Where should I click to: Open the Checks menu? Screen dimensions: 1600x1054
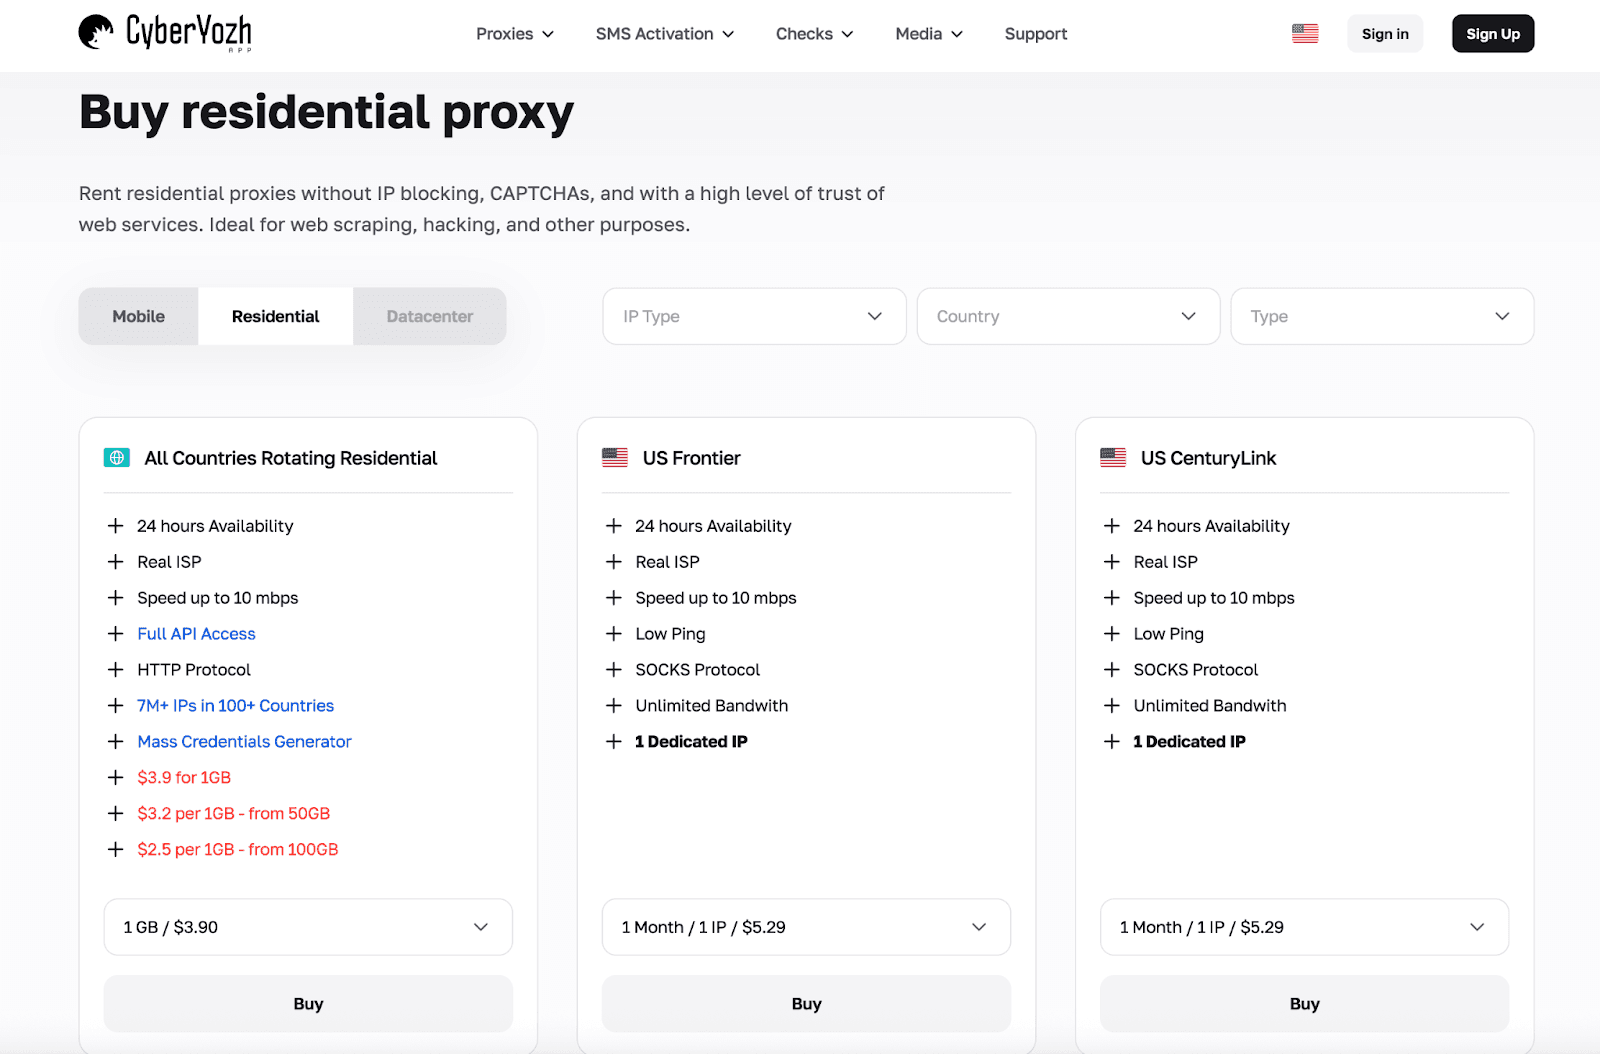815,34
